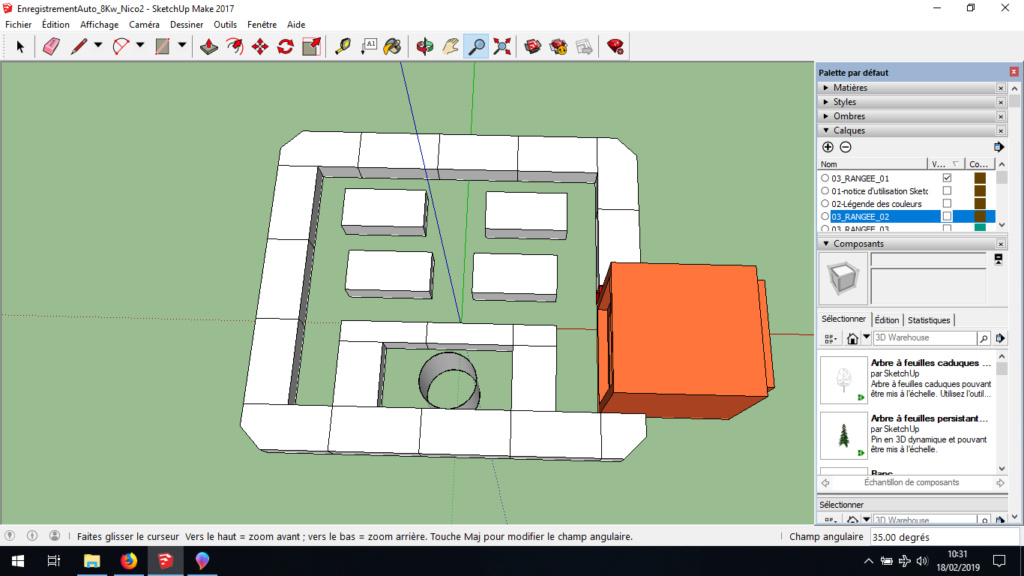
Task: Open the Fichier menu
Action: click(x=18, y=25)
